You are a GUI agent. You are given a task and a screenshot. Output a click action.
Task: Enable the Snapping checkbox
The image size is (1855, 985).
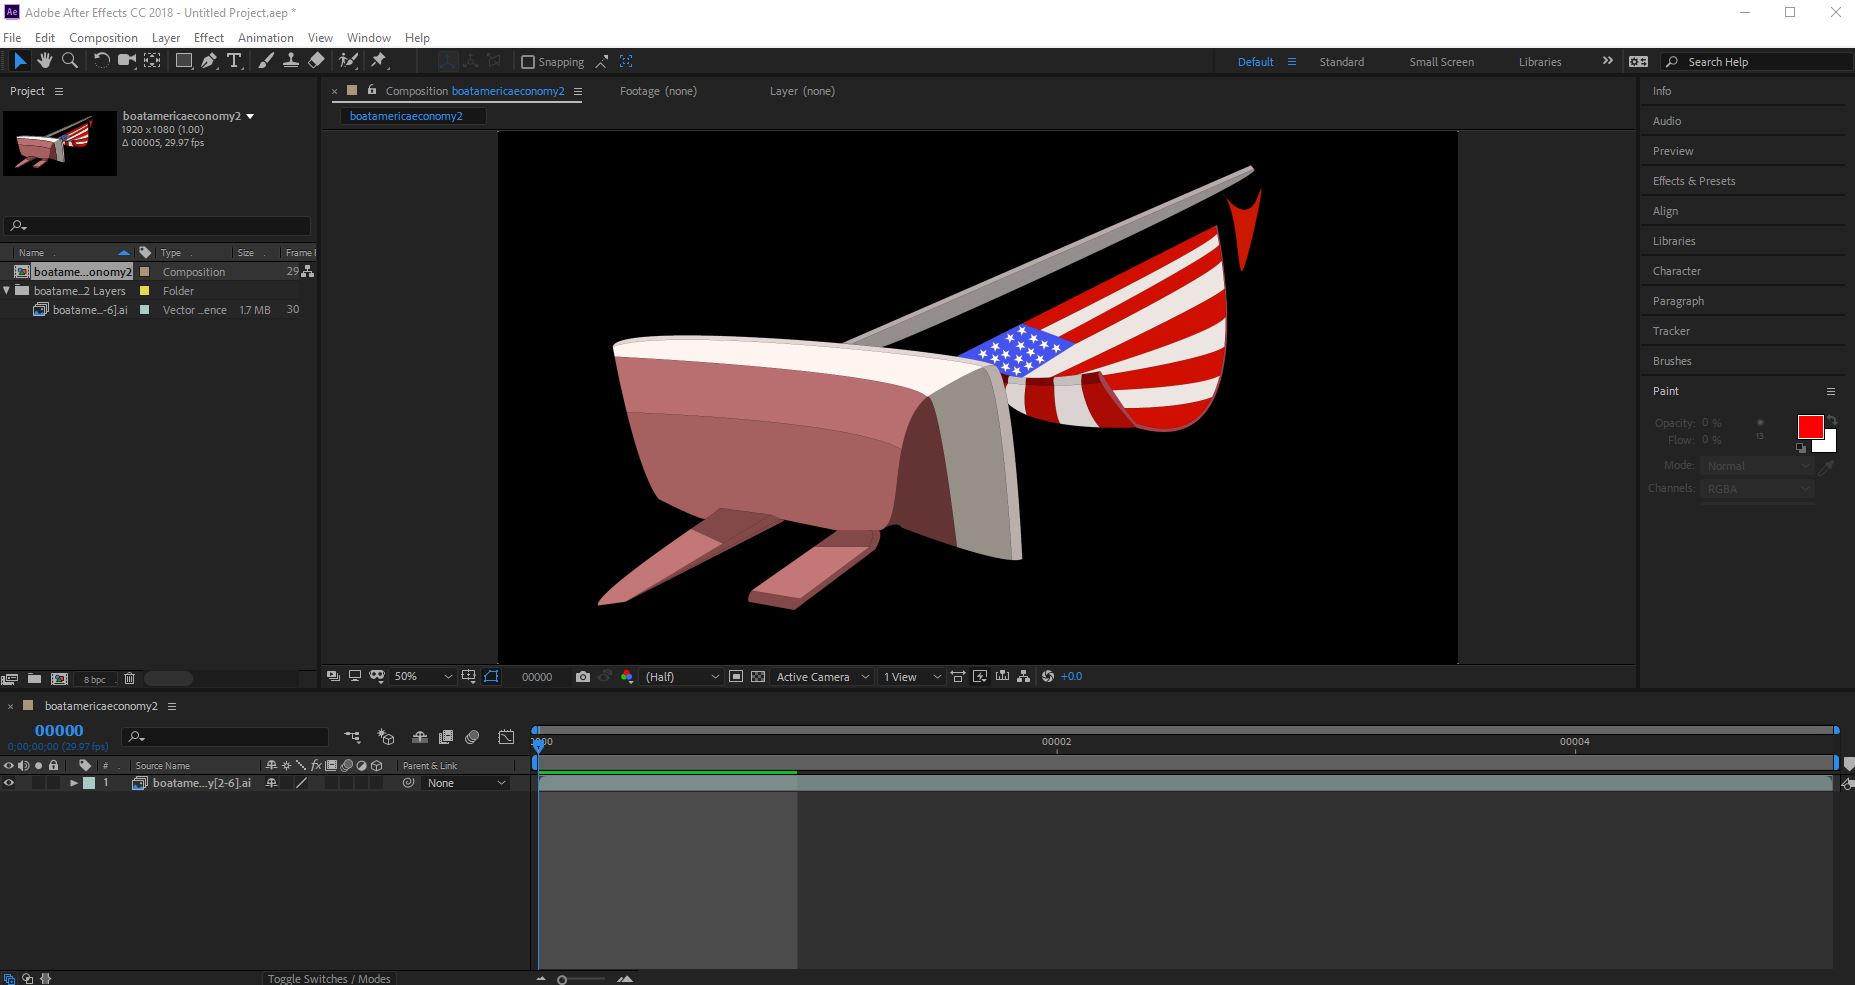point(527,61)
